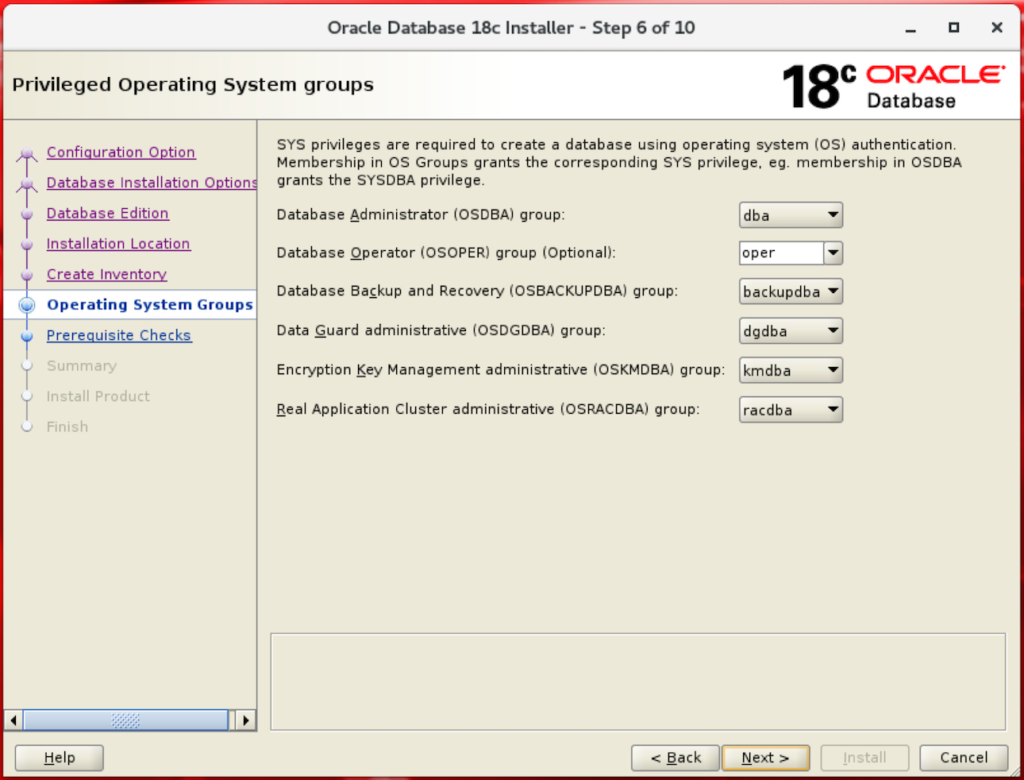Close the Oracle installer window
This screenshot has width=1024, height=780.
click(x=997, y=27)
